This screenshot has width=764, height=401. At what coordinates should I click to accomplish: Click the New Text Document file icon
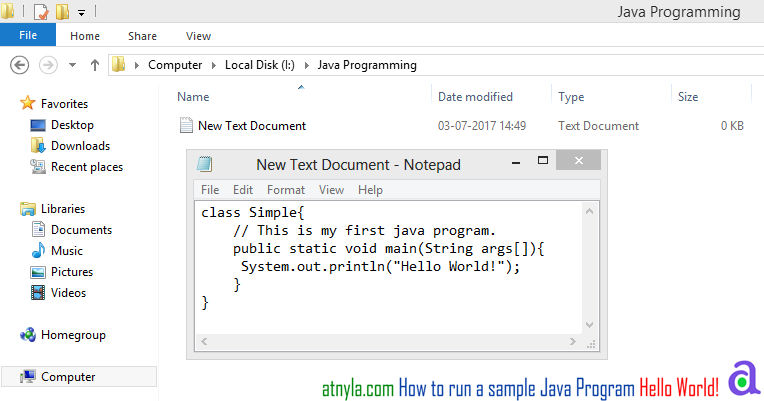(x=186, y=125)
